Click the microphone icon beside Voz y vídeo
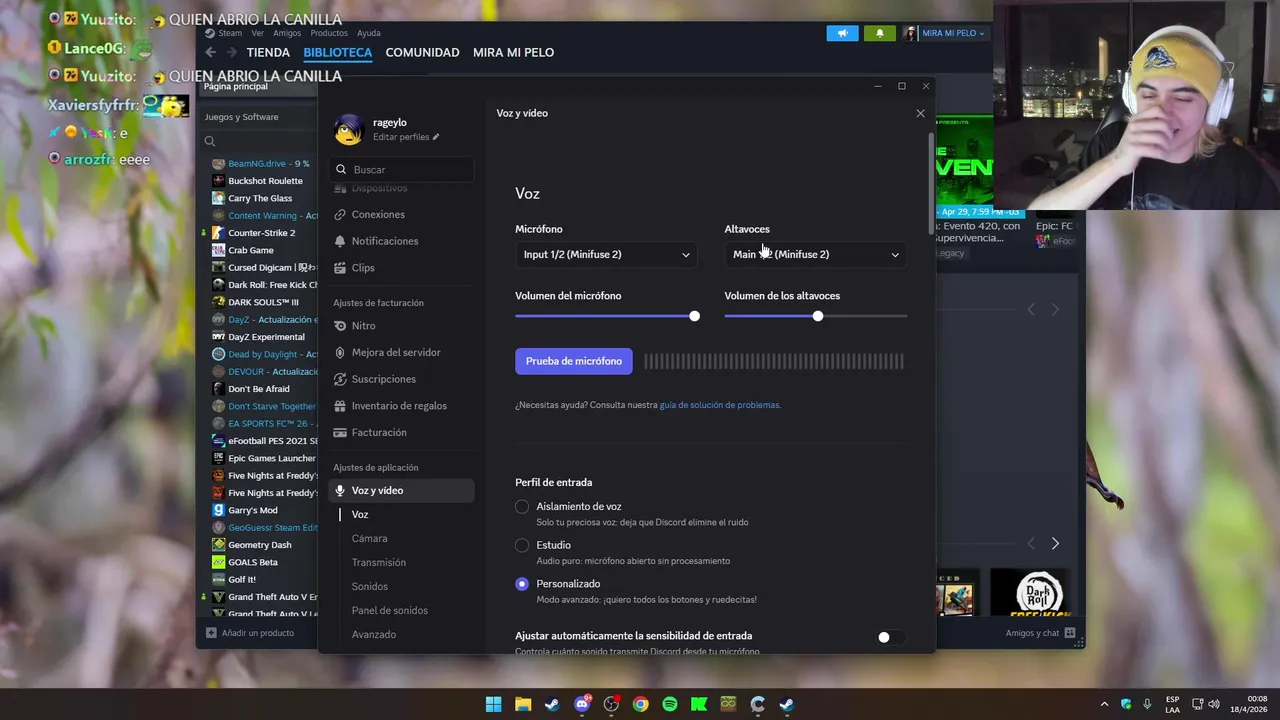Viewport: 1280px width, 720px height. pos(340,491)
